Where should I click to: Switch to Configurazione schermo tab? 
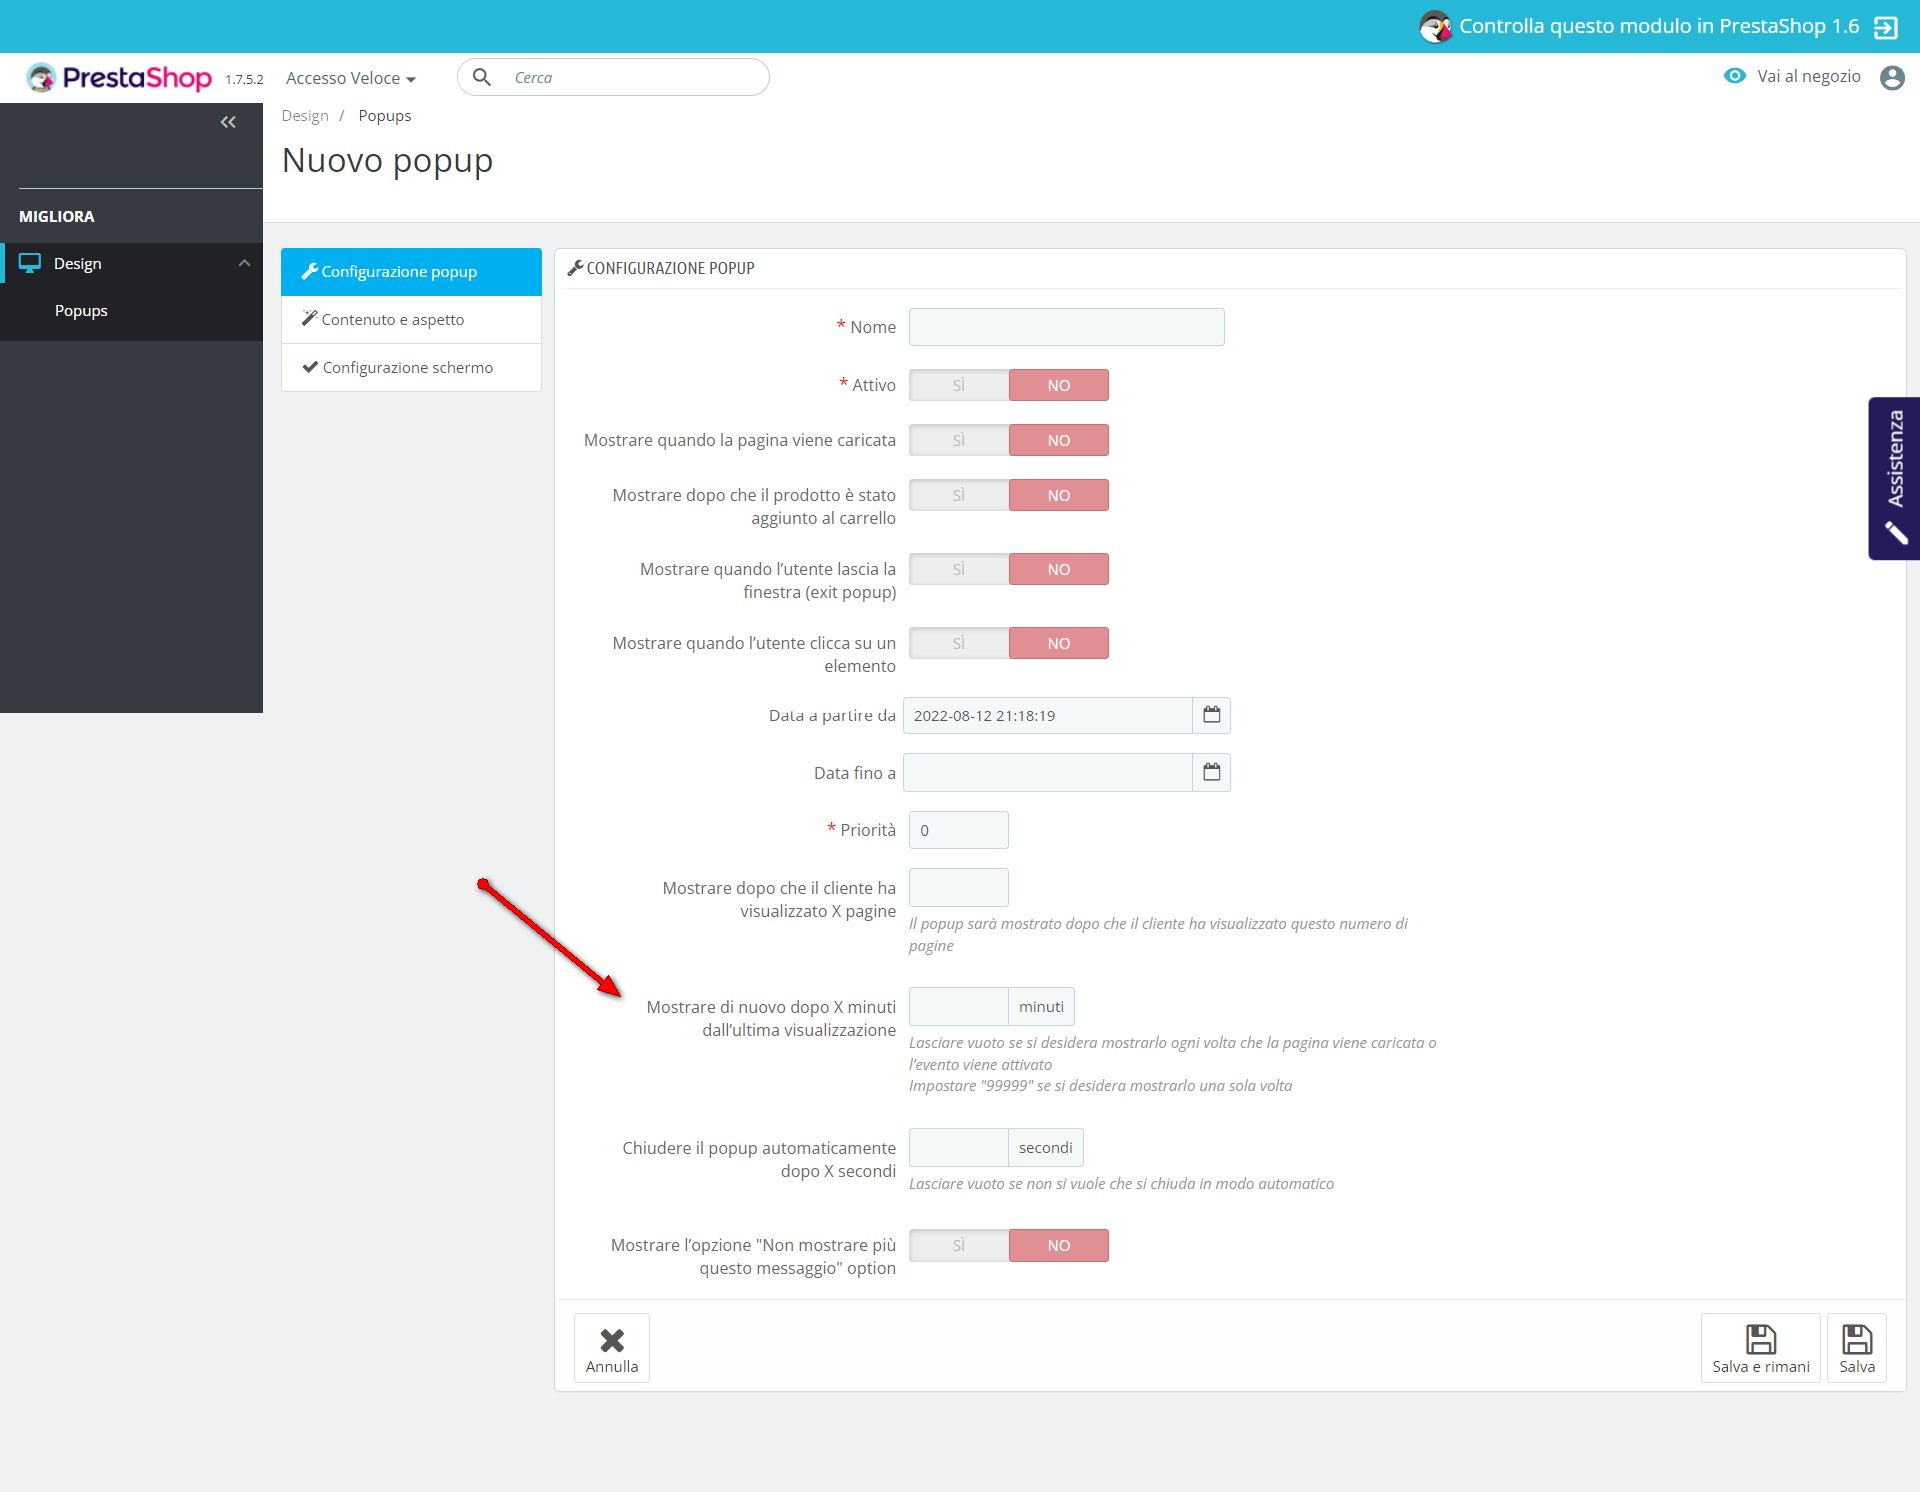(407, 367)
